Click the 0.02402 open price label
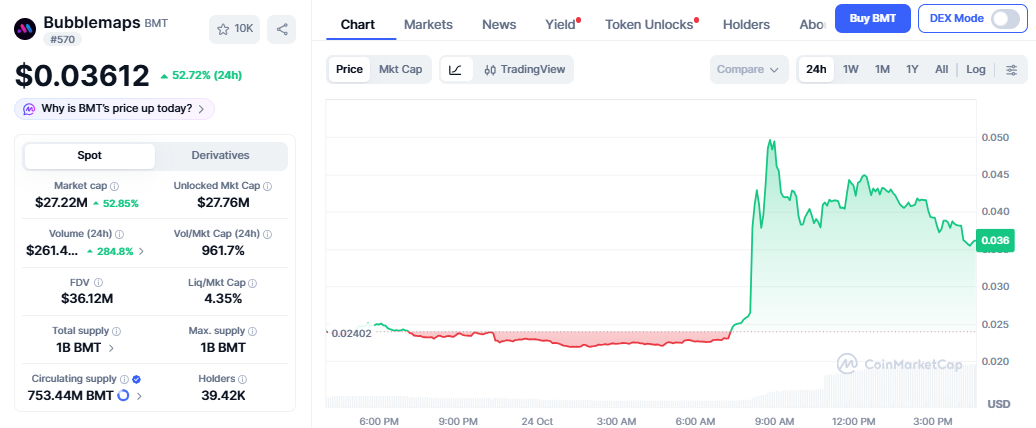1036x428 pixels. [352, 334]
